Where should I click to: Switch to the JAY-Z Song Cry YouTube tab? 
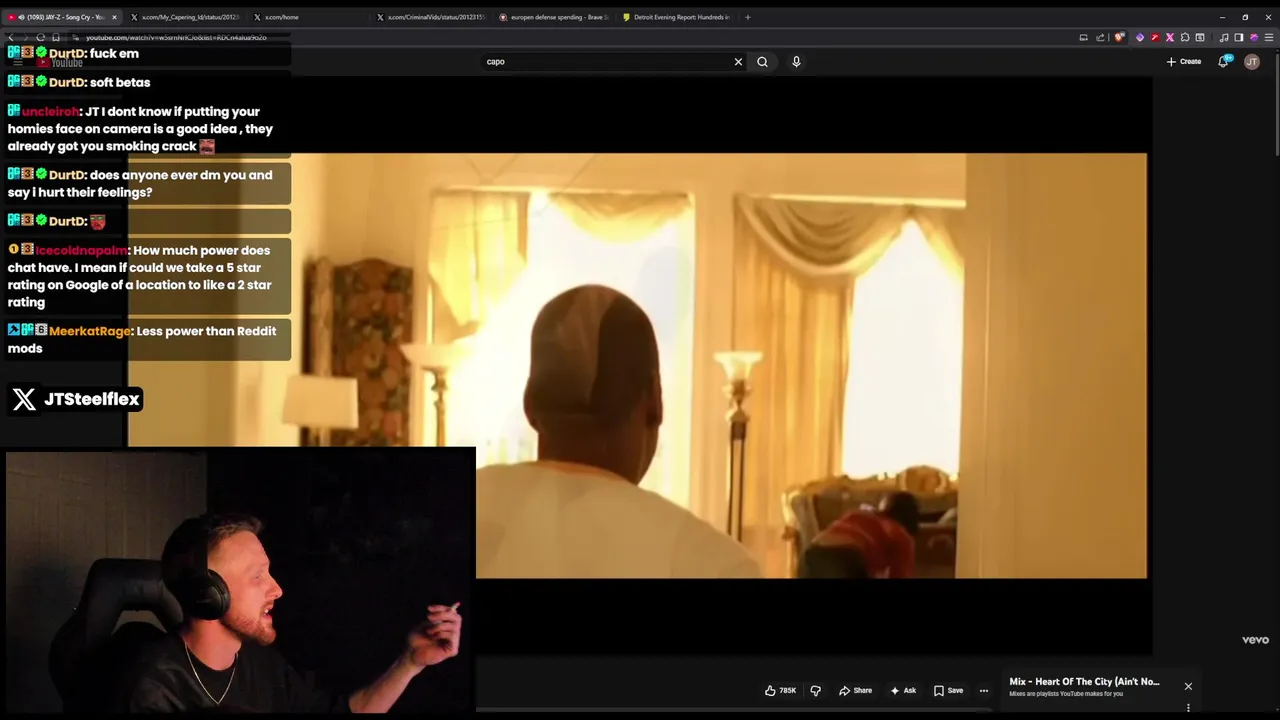click(62, 17)
